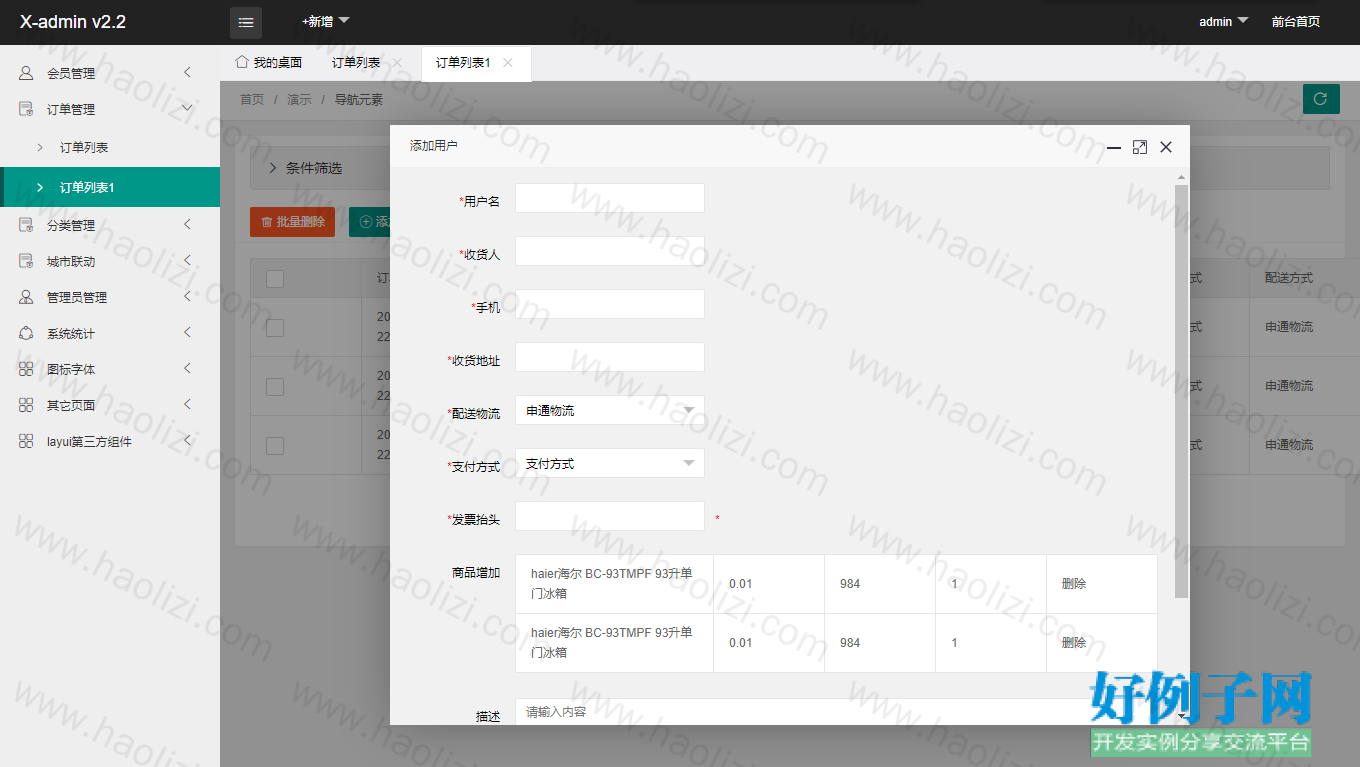Click the dialog vertical scrollbar
The width and height of the screenshot is (1360, 767).
(x=1182, y=391)
